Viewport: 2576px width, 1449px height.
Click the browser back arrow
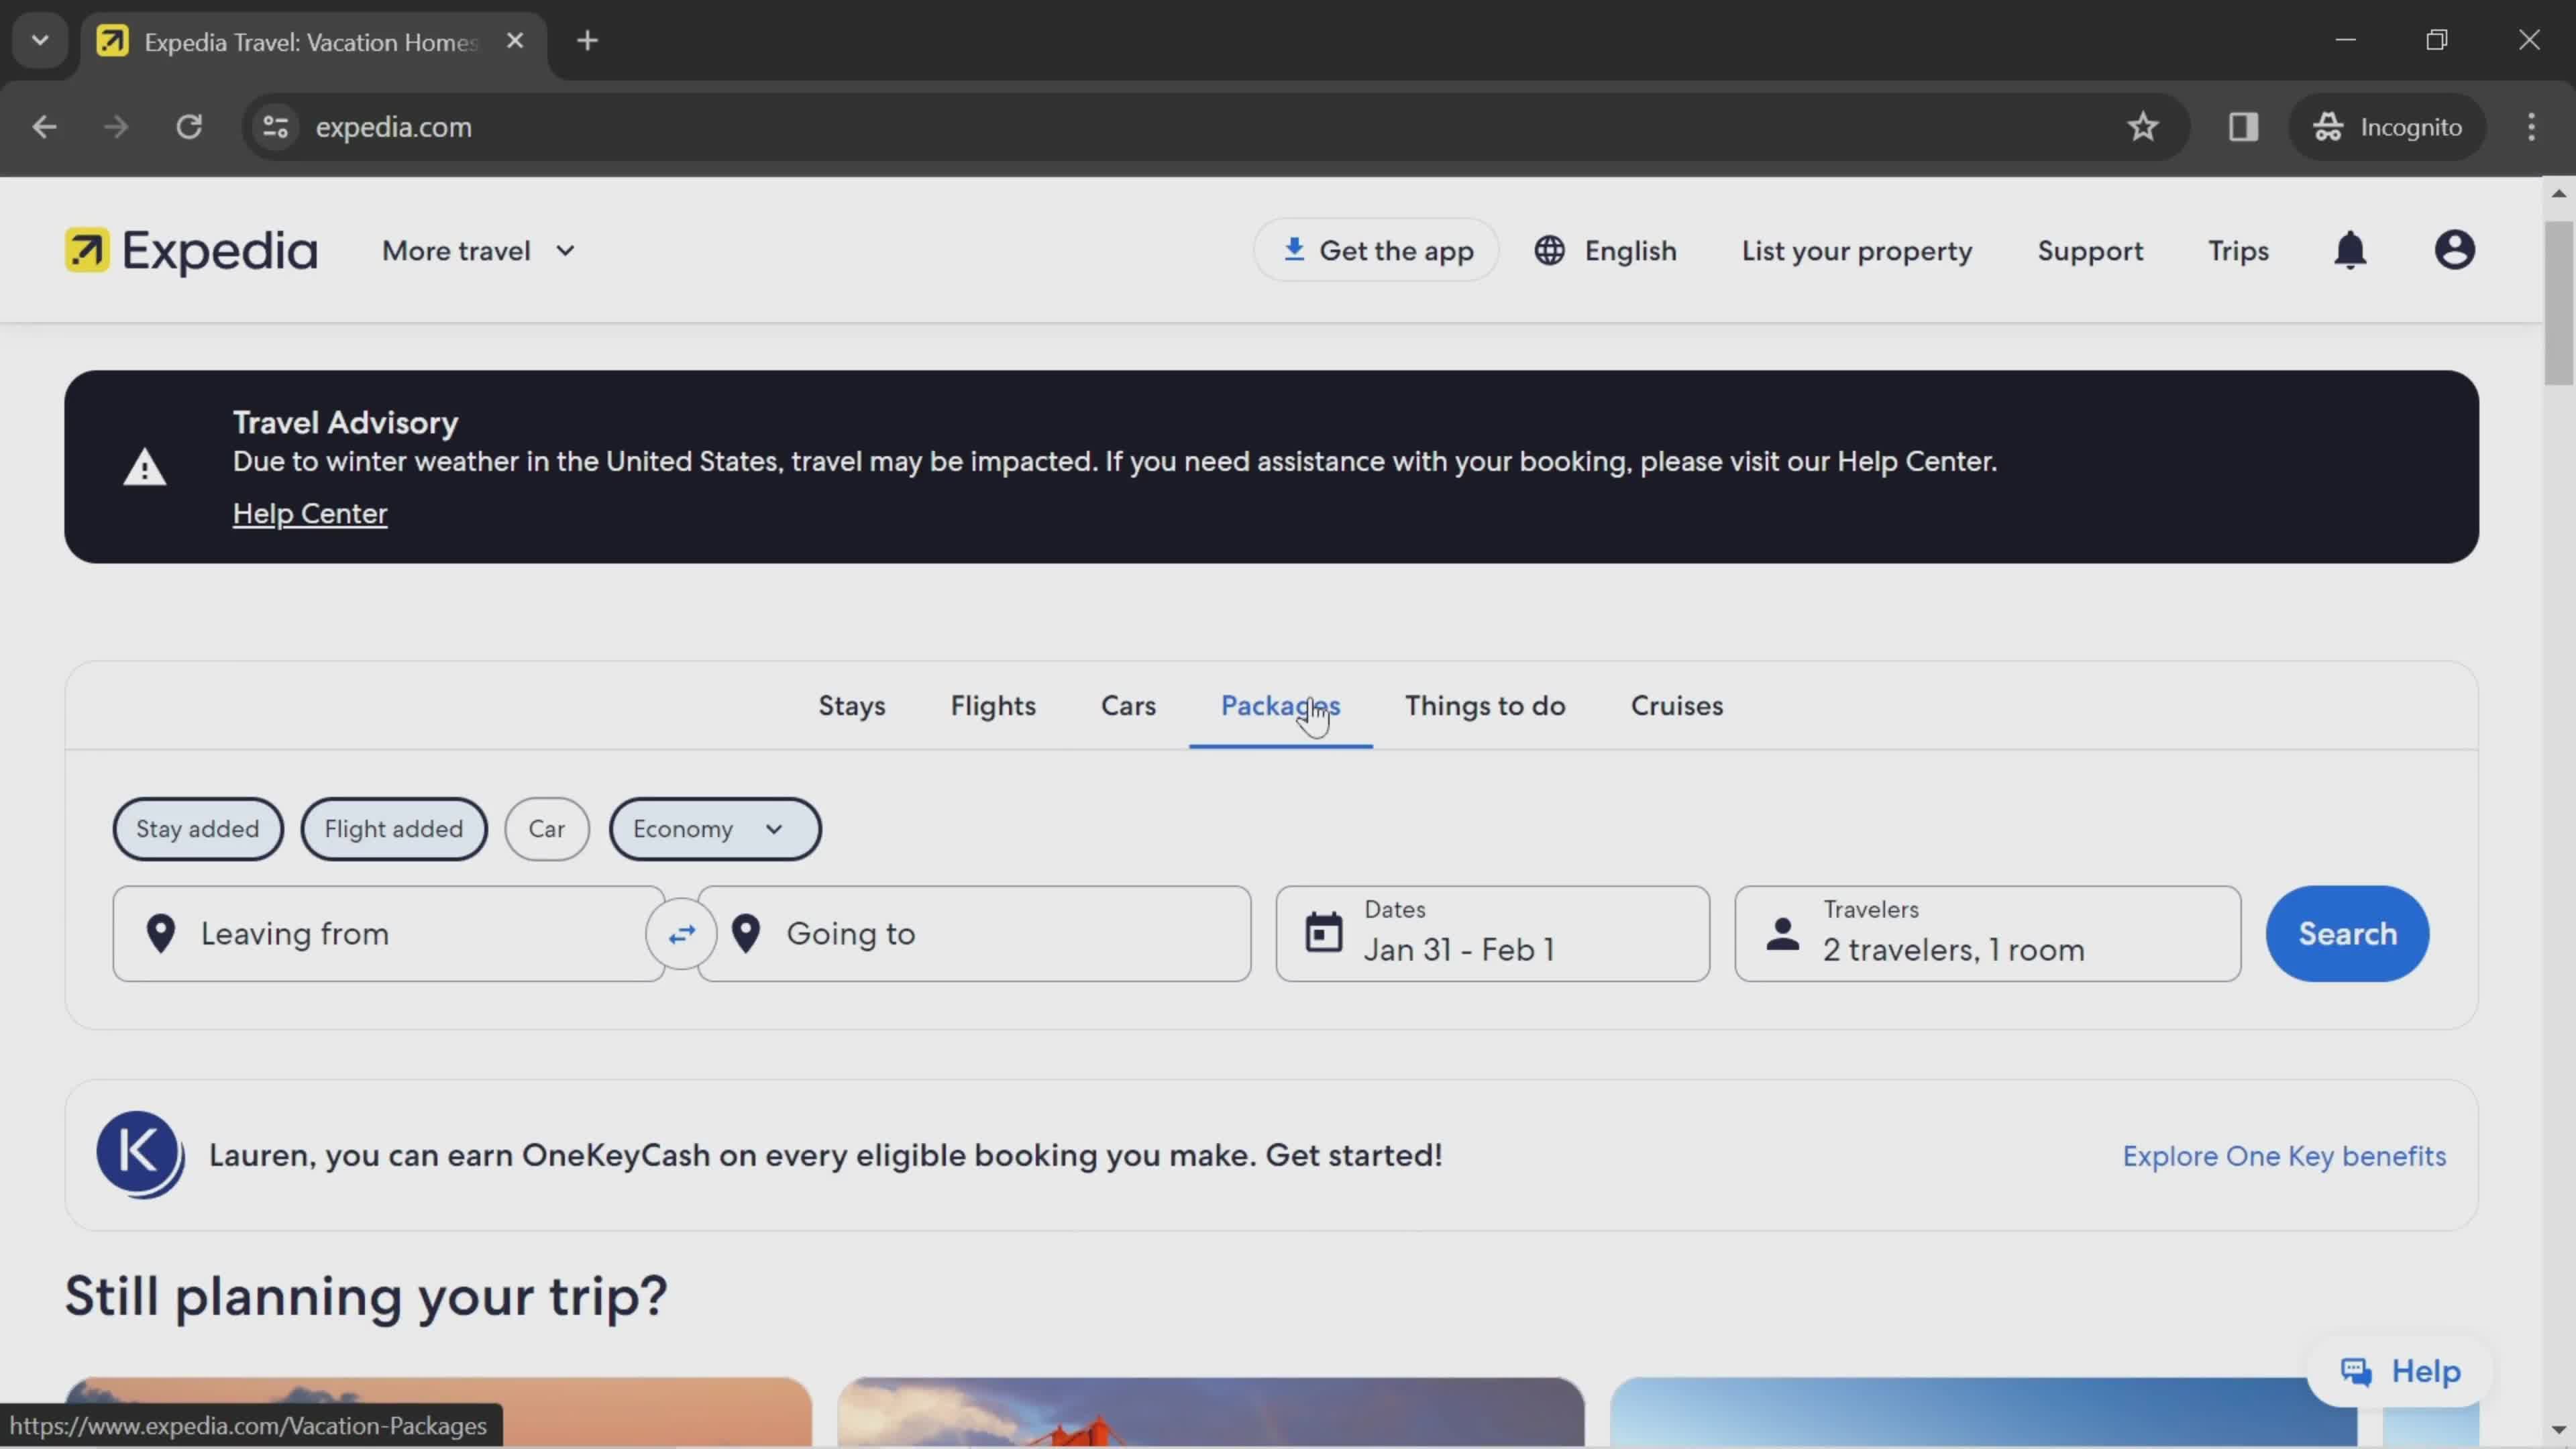[44, 127]
